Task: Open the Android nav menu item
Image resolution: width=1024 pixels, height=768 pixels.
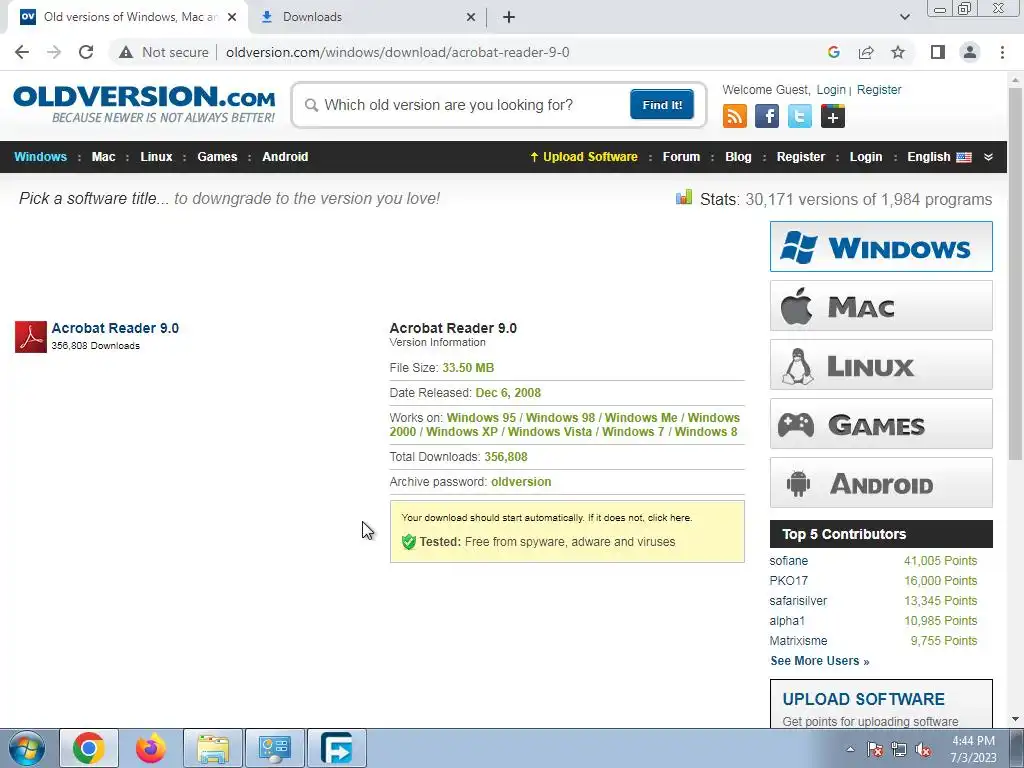Action: coord(285,157)
